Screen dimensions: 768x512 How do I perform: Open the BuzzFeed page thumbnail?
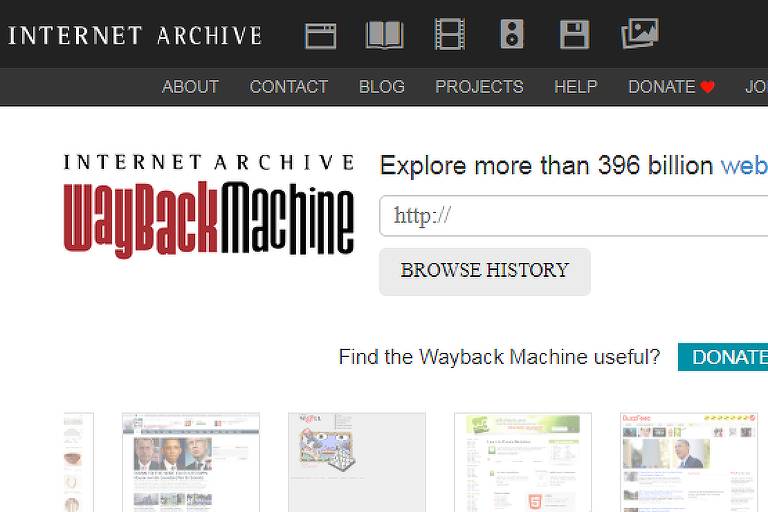[689, 463]
